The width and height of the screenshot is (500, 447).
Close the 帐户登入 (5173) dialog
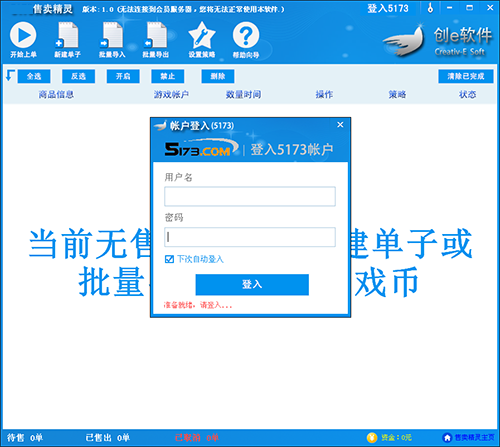[340, 125]
